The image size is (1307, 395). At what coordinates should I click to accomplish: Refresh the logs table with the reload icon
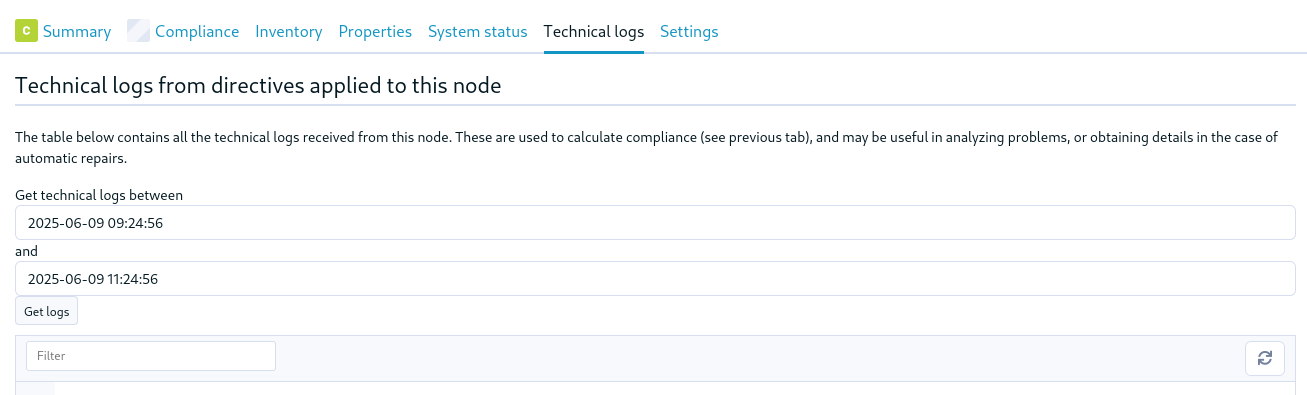click(1265, 358)
